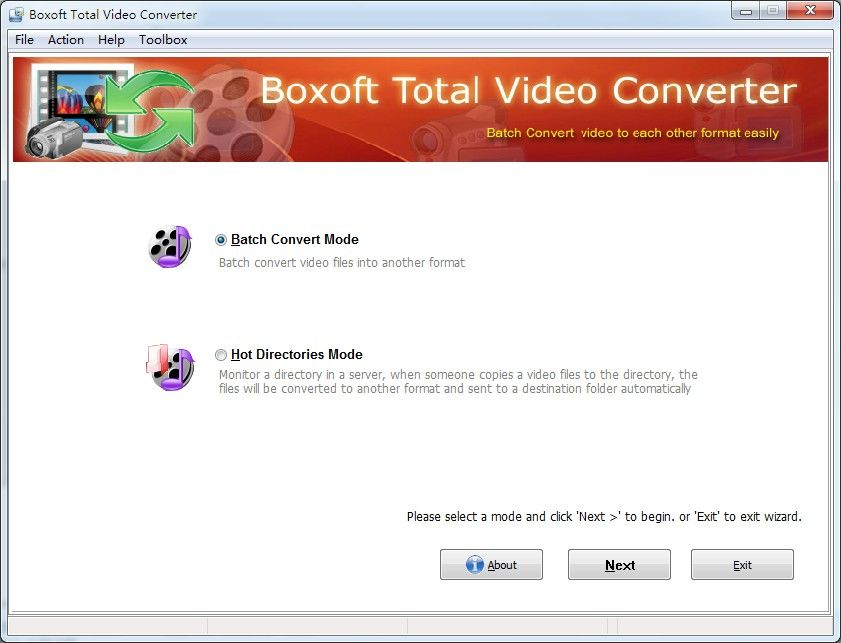Select Batch Convert Mode radio button

click(220, 240)
